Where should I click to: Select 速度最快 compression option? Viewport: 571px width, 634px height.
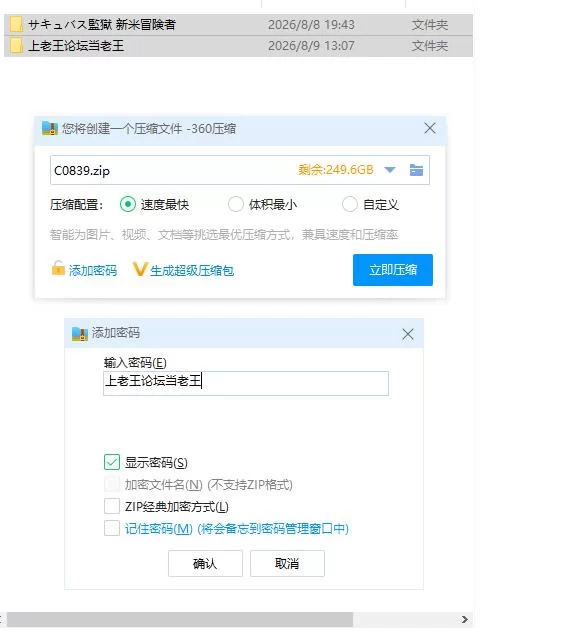128,204
